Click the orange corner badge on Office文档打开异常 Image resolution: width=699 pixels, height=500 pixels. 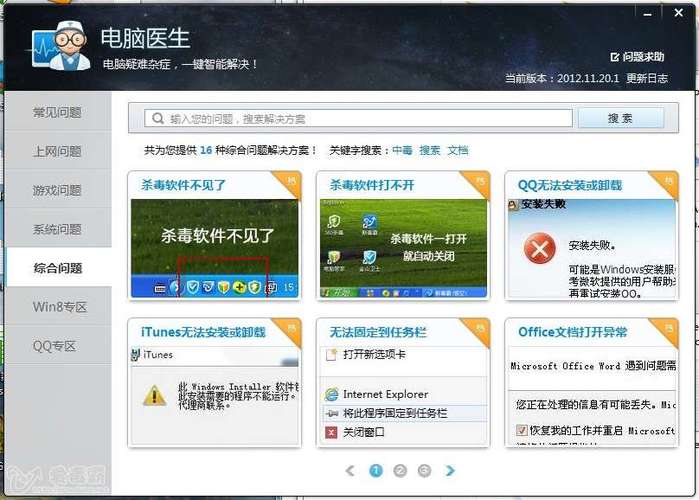pos(667,330)
